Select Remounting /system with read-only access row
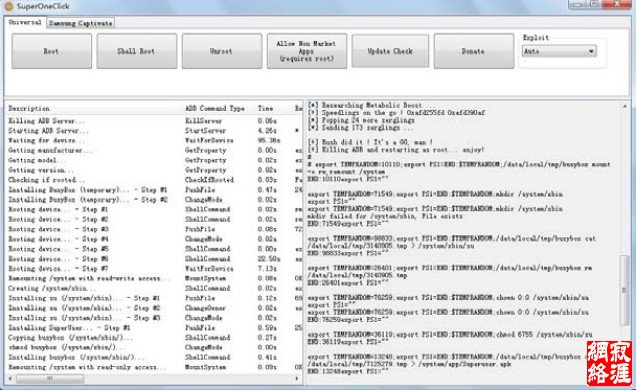Image resolution: width=637 pixels, height=391 pixels. pyautogui.click(x=154, y=367)
